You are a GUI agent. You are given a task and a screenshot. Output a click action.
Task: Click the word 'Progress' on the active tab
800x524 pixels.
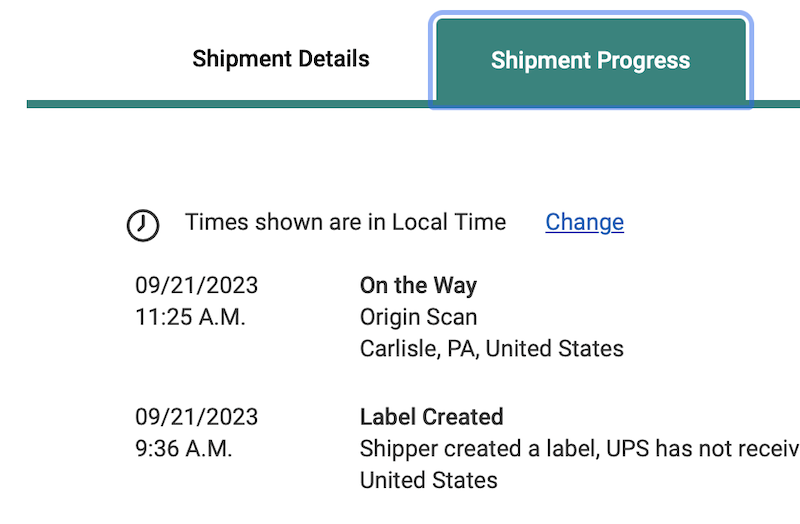640,60
